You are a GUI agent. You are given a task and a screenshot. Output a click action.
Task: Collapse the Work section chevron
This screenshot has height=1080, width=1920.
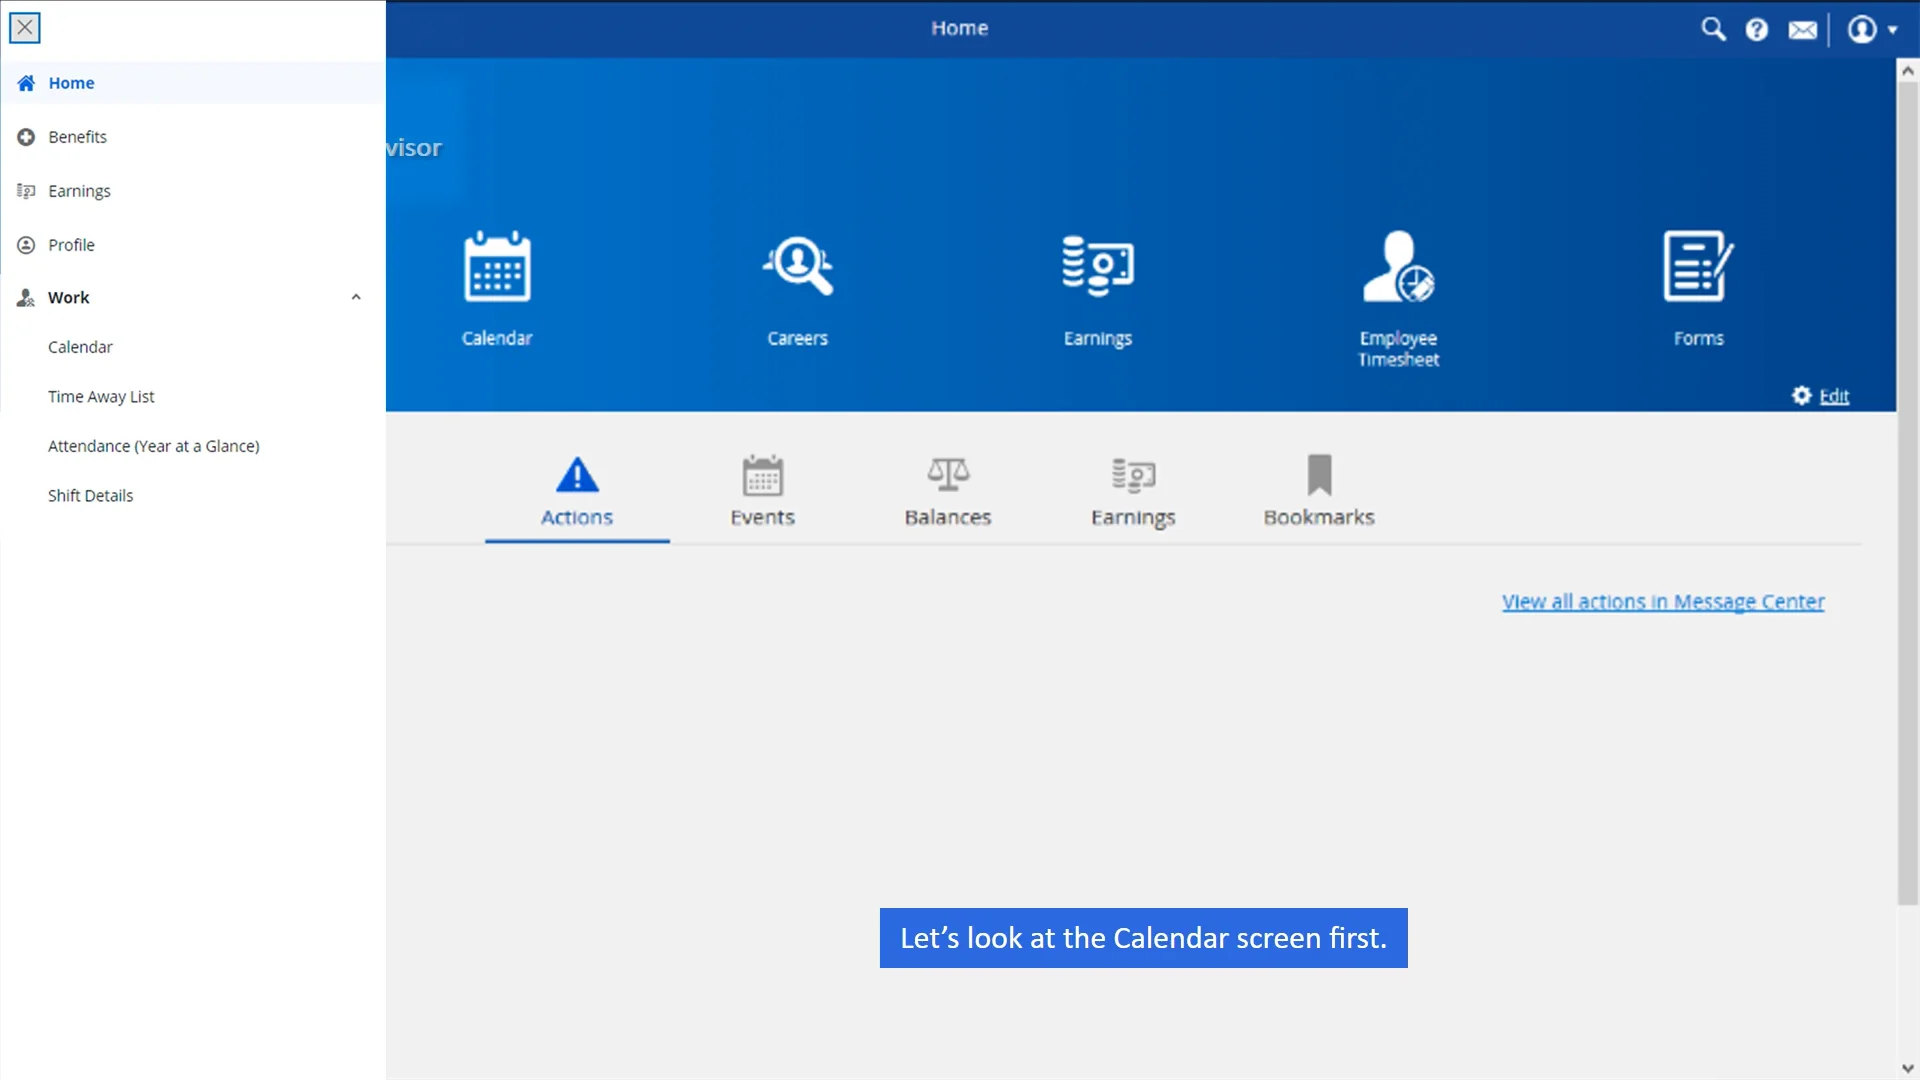(356, 297)
